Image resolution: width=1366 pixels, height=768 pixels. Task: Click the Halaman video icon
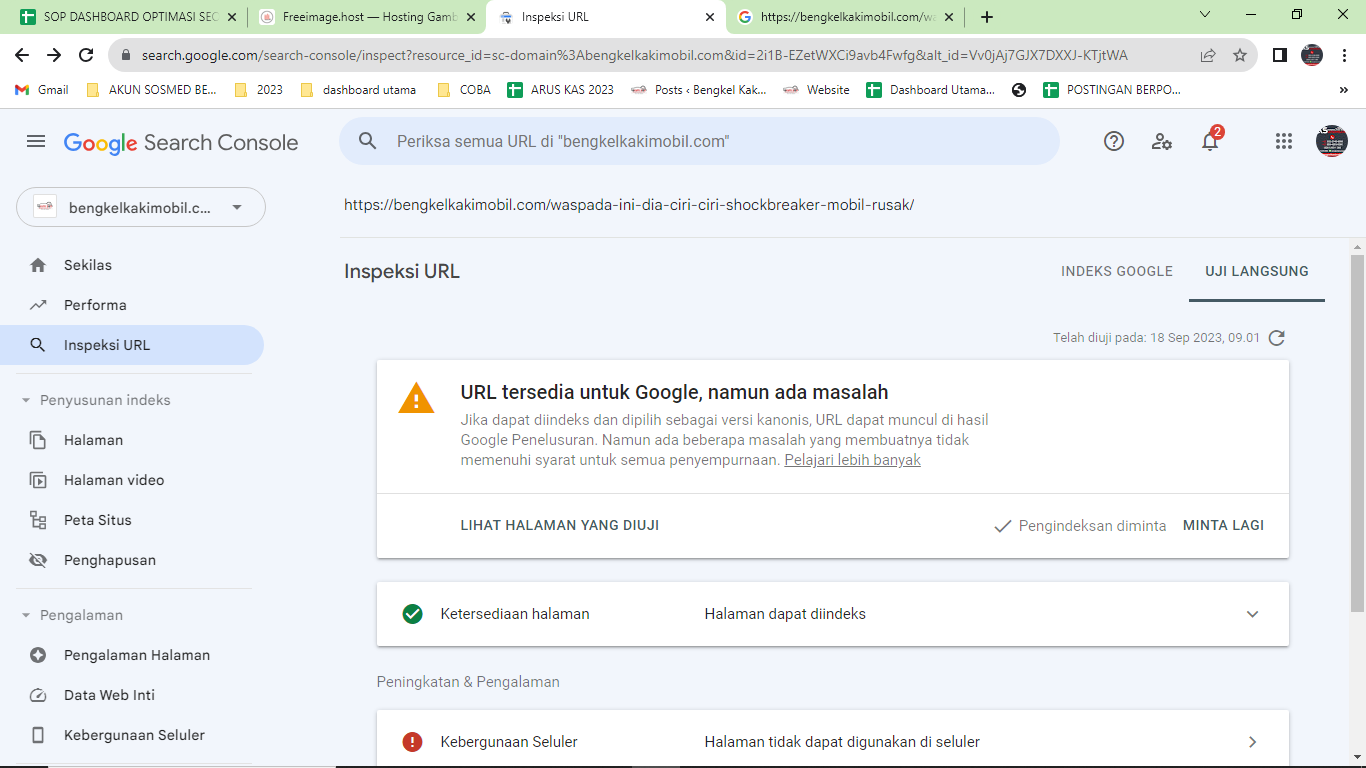pyautogui.click(x=38, y=480)
